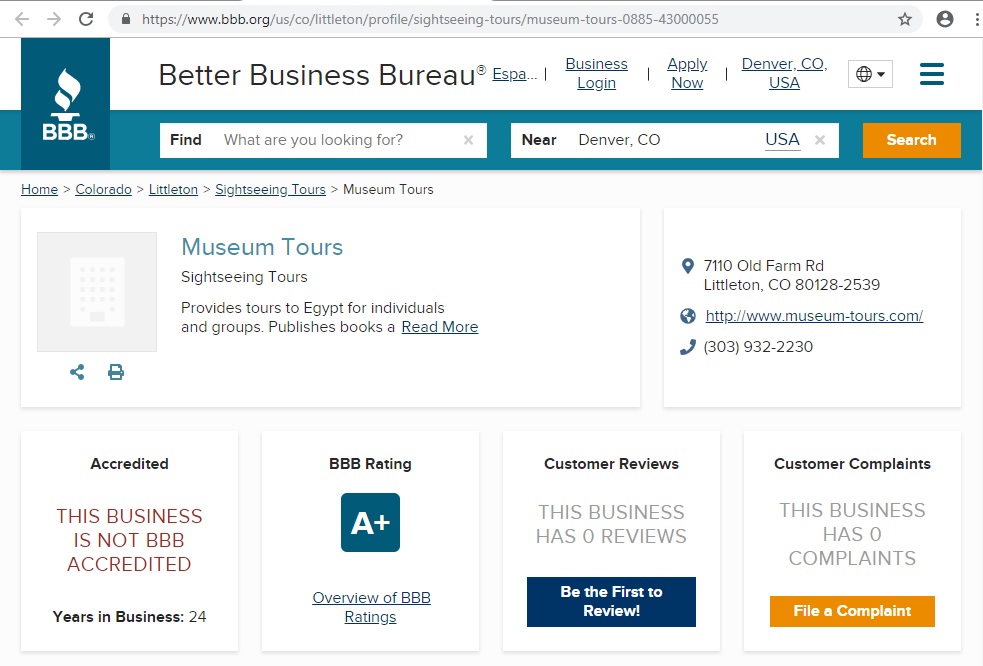Clear the Near location with X

tap(819, 140)
